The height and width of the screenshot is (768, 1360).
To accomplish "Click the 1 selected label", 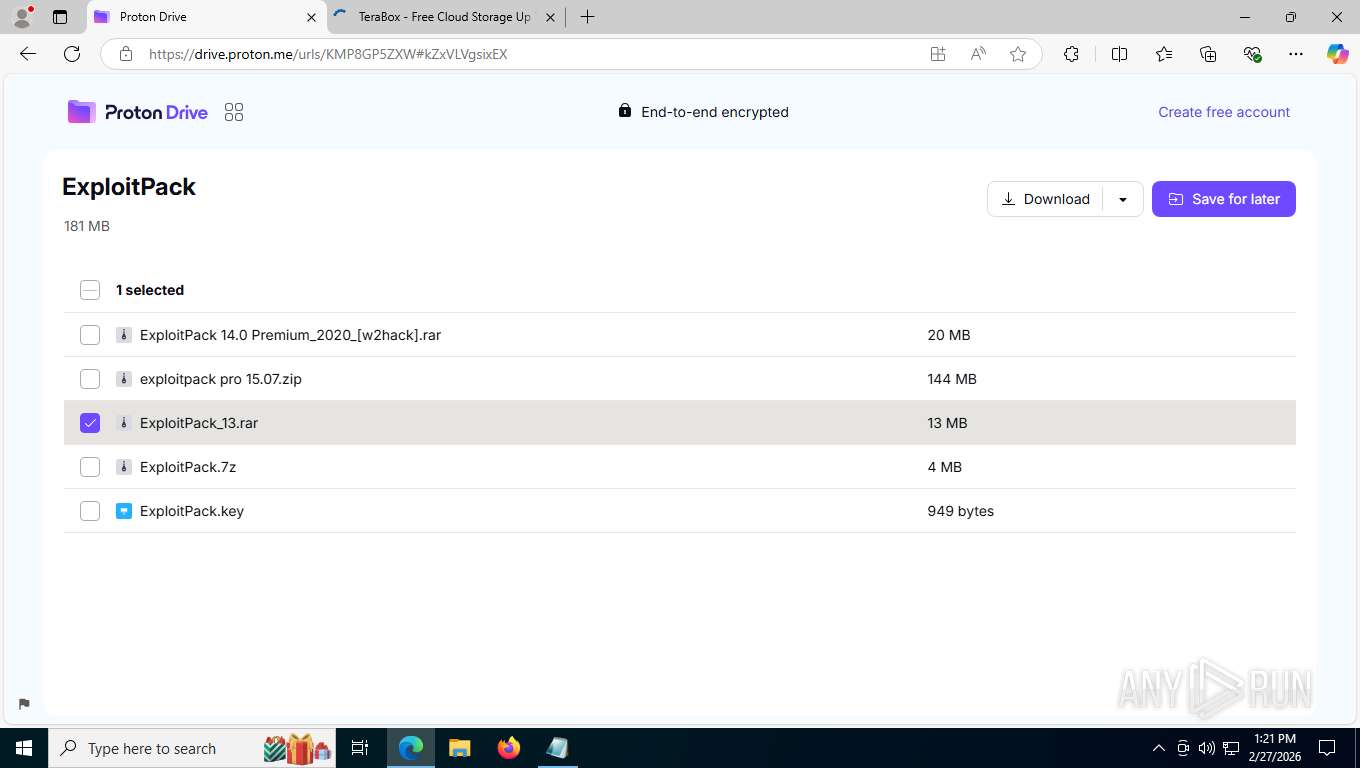I will tap(150, 290).
